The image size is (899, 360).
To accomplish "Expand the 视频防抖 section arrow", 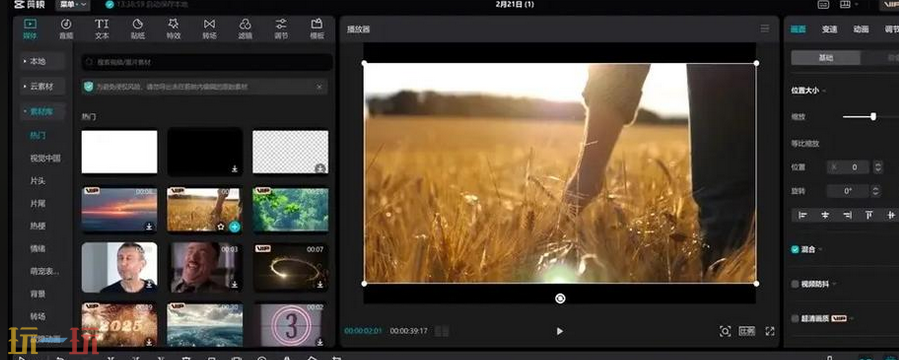I will pyautogui.click(x=834, y=284).
